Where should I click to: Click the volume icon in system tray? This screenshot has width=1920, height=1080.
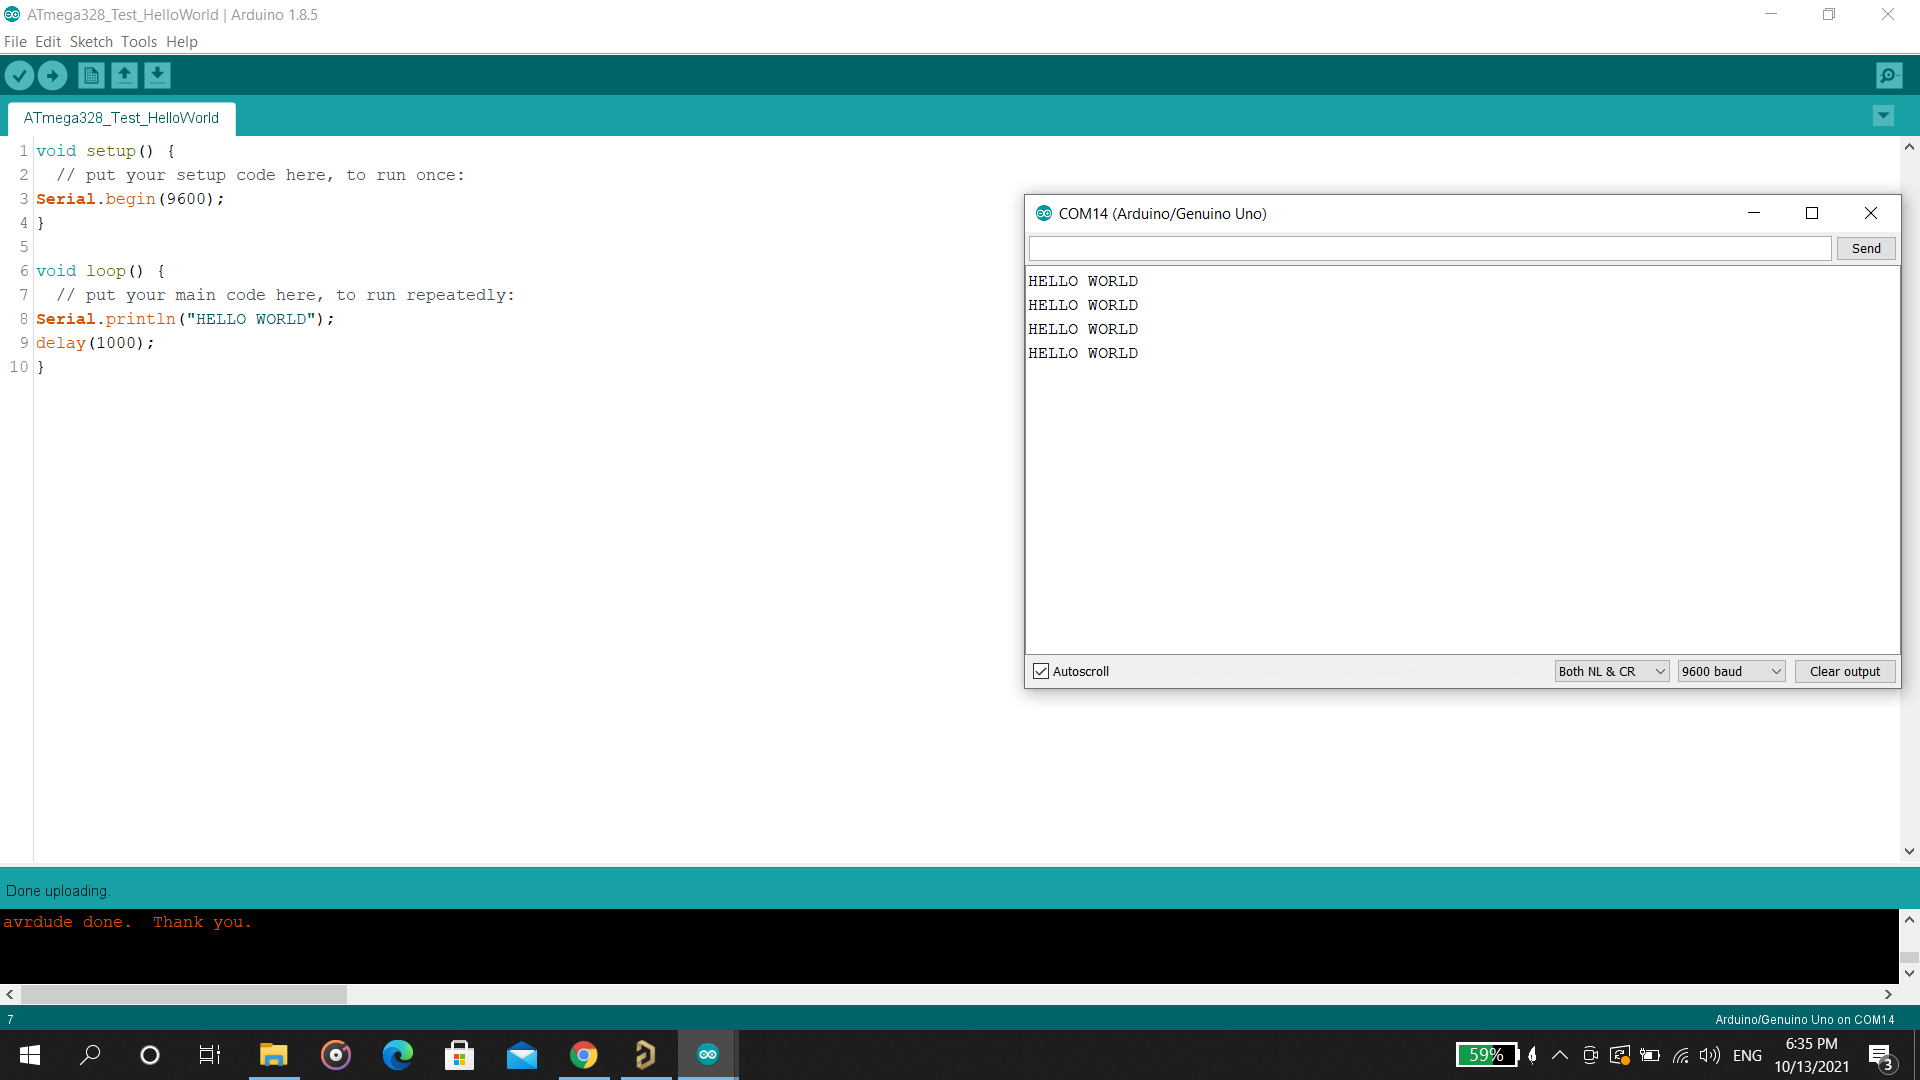(x=1710, y=1055)
